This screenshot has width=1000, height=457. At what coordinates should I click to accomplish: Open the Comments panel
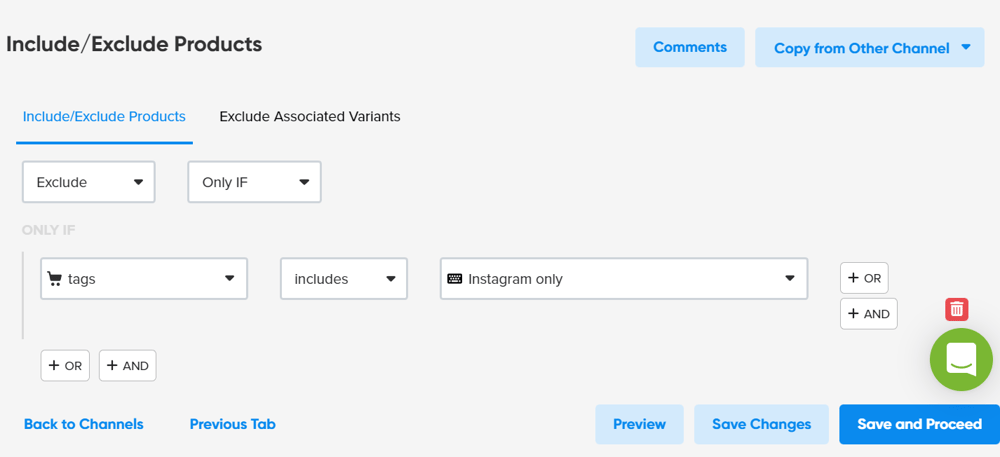point(689,47)
